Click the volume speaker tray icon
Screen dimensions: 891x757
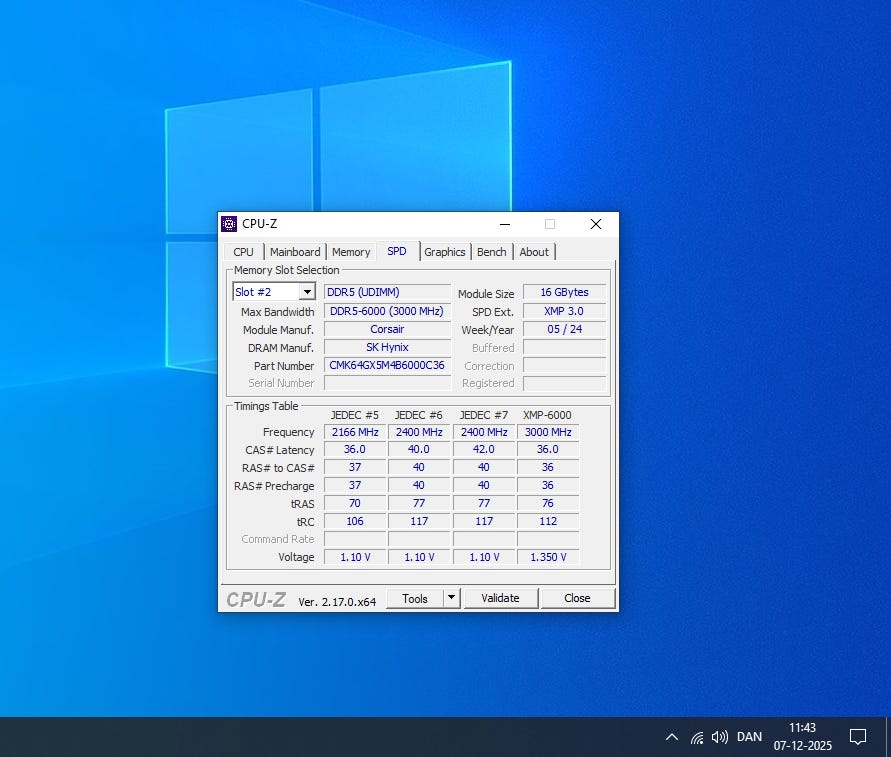point(719,737)
